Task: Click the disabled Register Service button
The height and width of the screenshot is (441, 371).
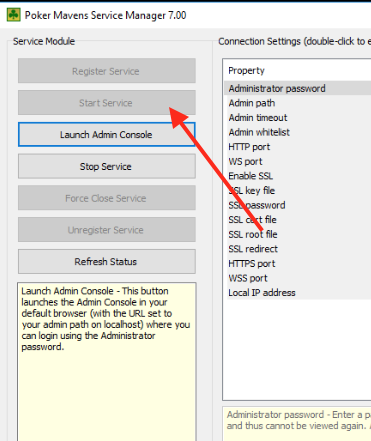Action: [107, 71]
